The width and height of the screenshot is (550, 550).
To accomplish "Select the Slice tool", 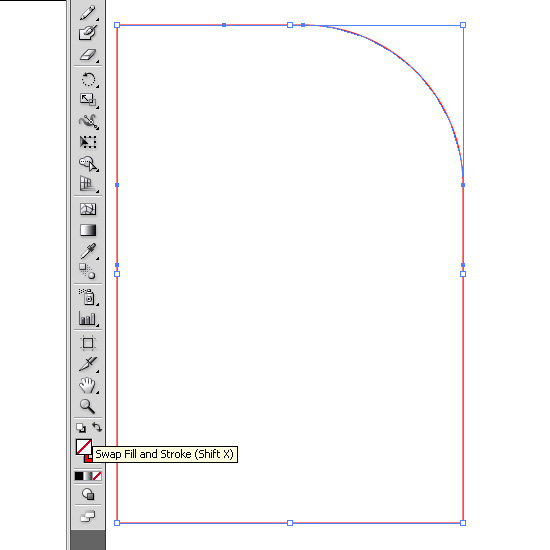I will (88, 364).
